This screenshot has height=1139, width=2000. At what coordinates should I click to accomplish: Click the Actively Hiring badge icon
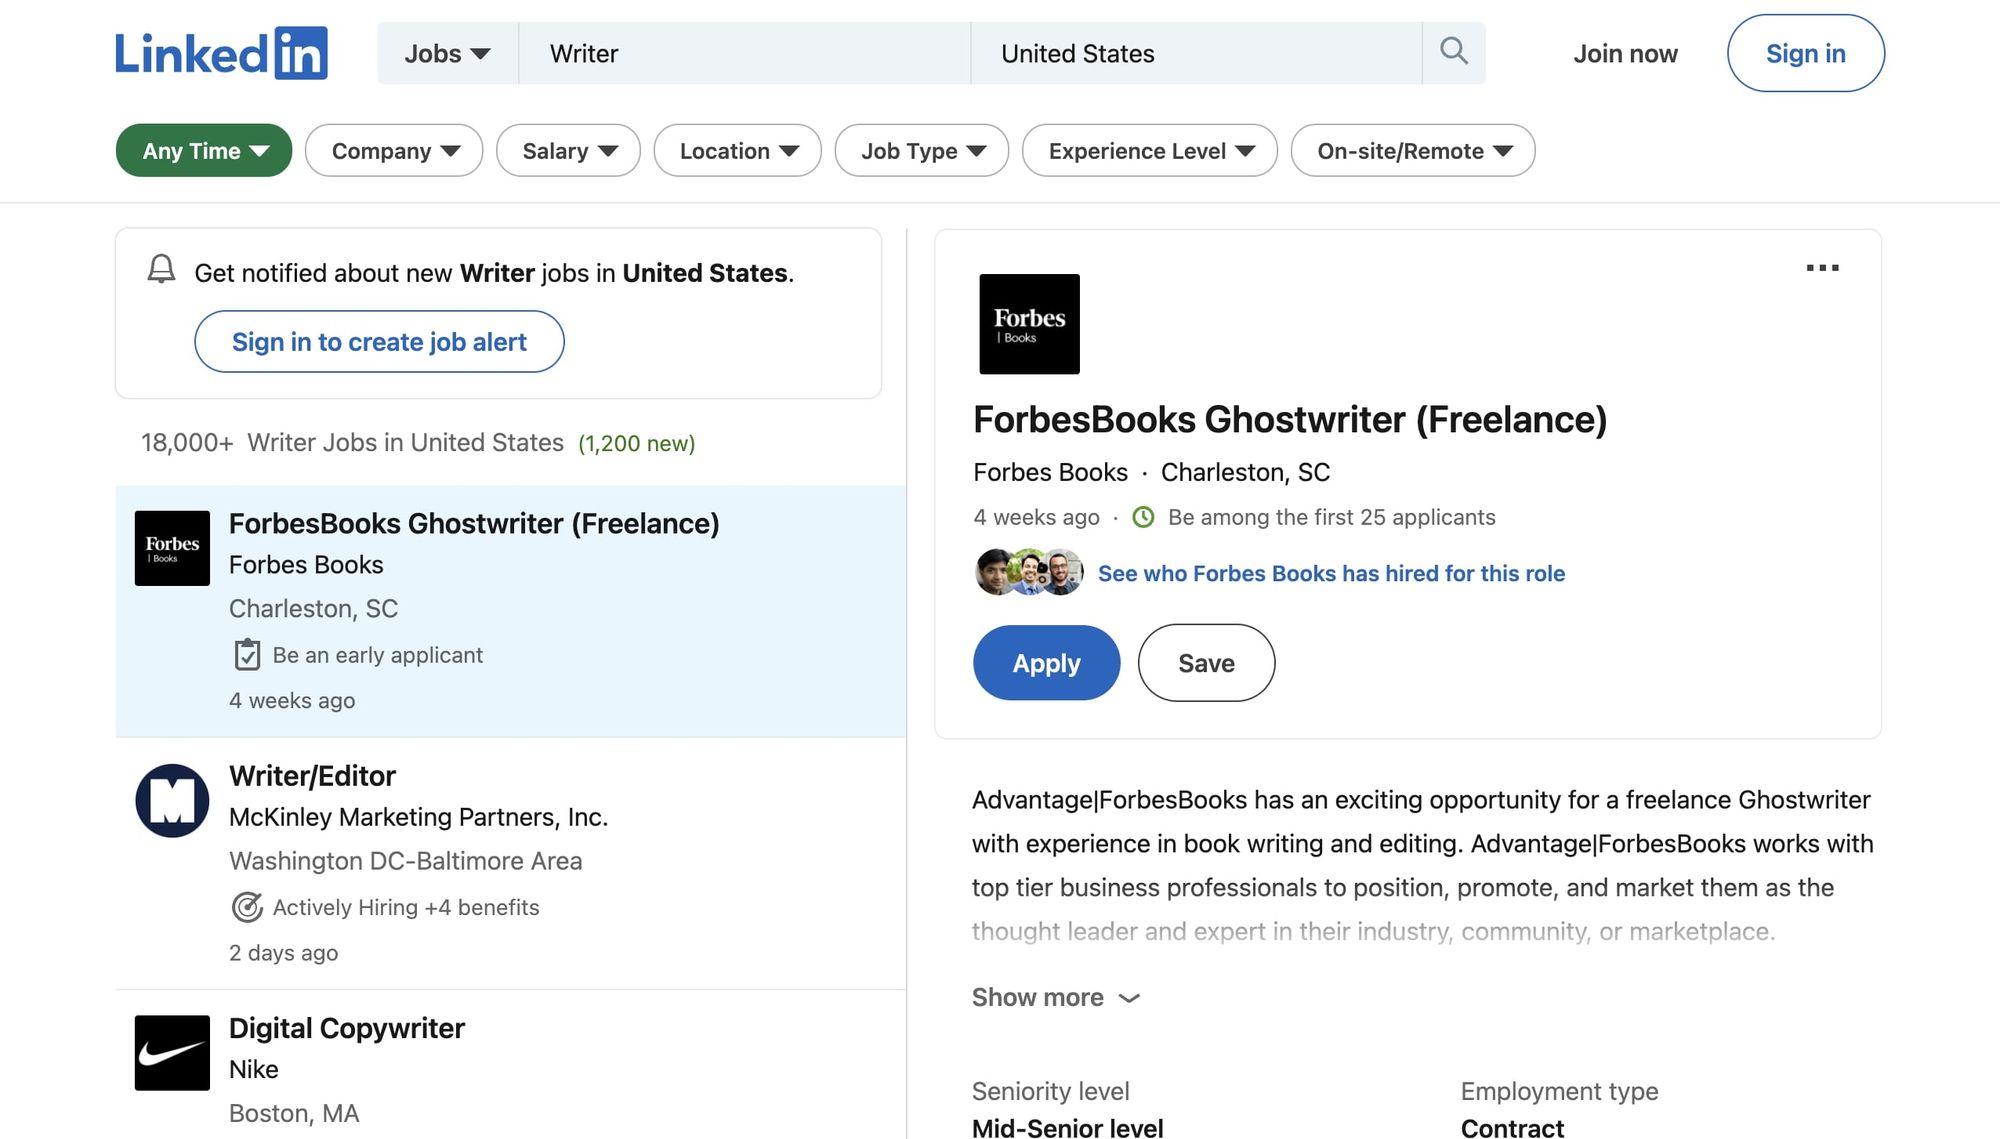[247, 907]
